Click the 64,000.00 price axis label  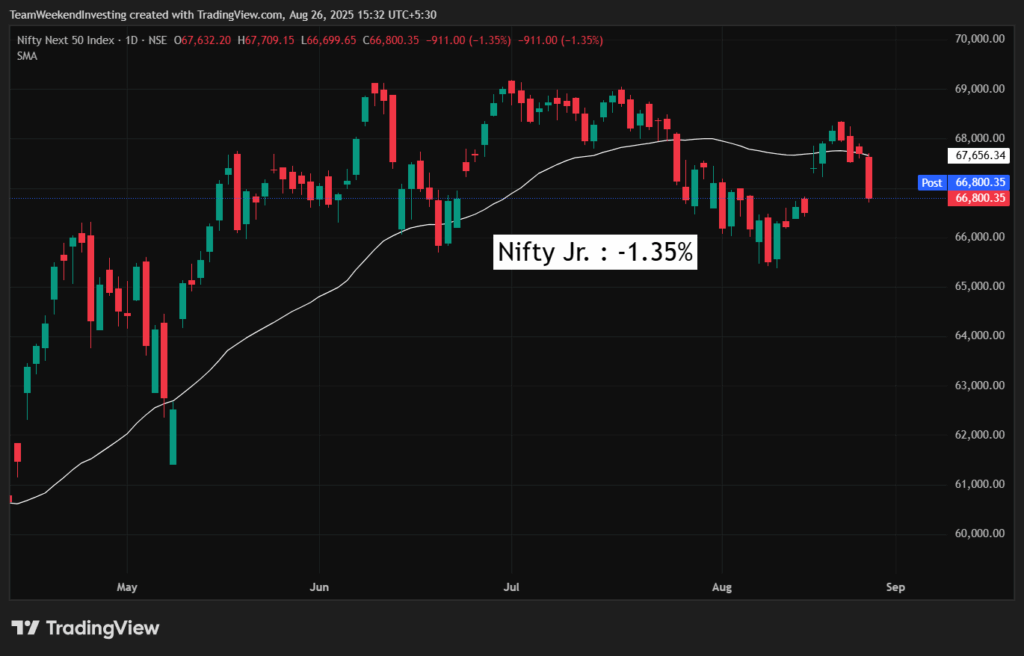[x=980, y=336]
